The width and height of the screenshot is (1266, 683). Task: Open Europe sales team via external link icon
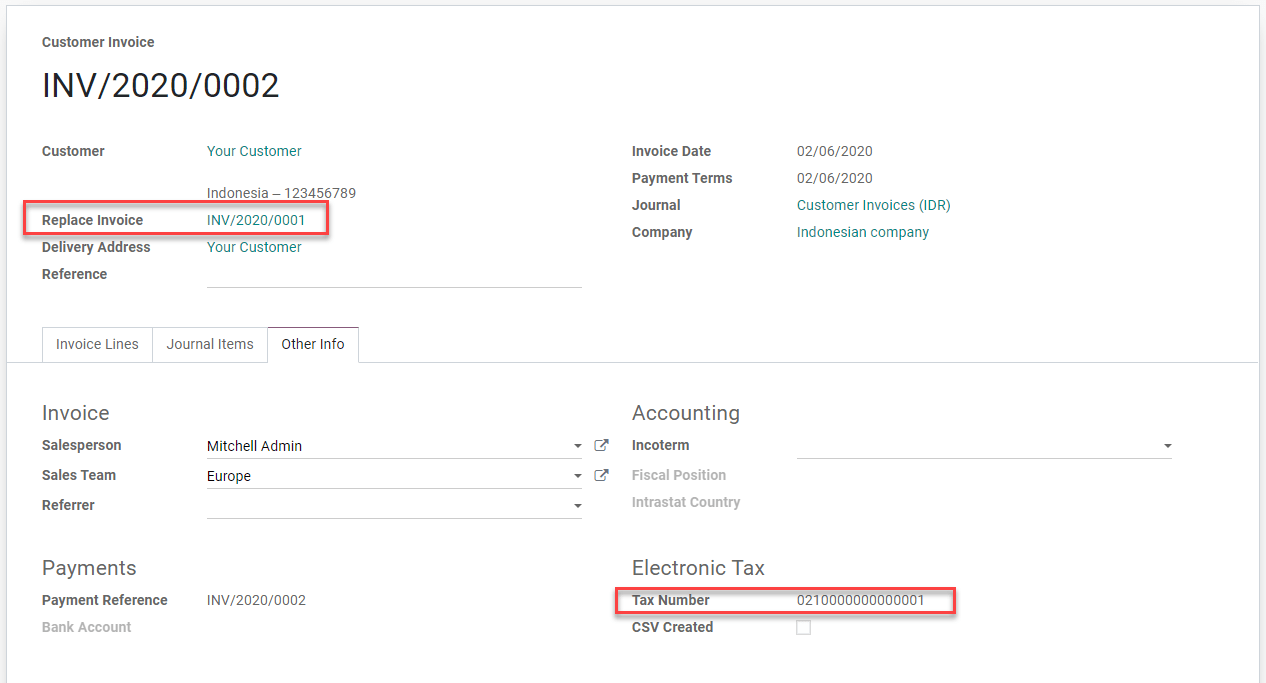[x=602, y=475]
